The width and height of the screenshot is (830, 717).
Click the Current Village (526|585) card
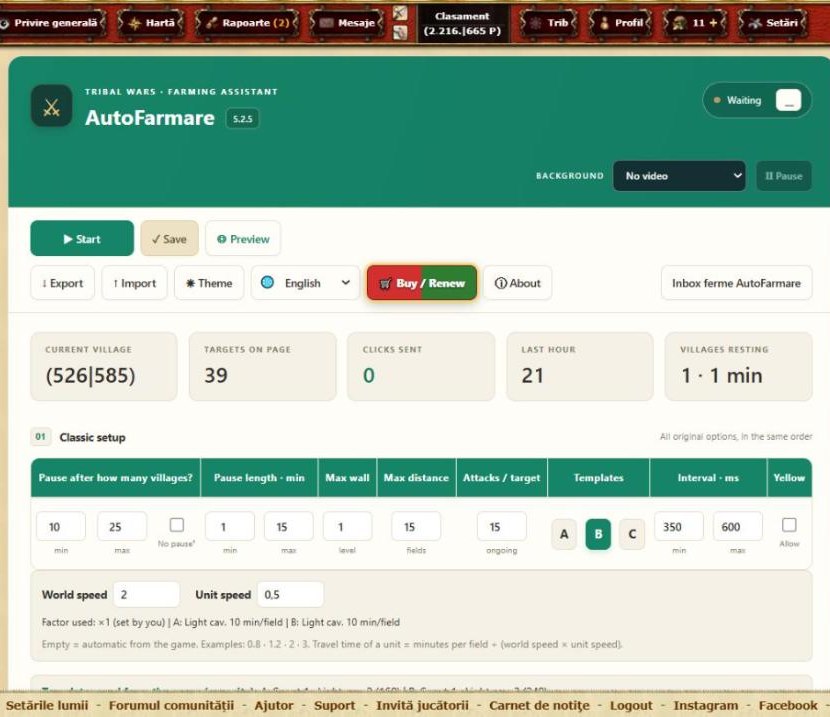pos(104,366)
